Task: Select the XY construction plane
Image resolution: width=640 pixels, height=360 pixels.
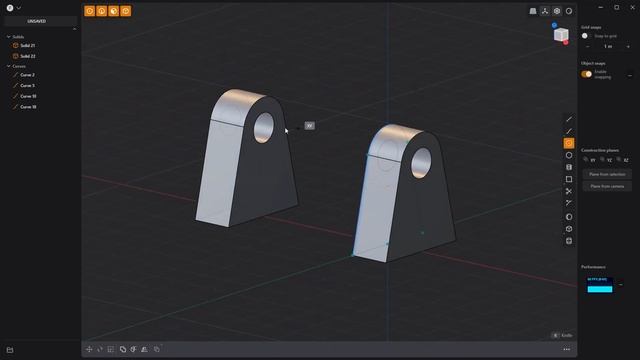Action: pyautogui.click(x=589, y=160)
